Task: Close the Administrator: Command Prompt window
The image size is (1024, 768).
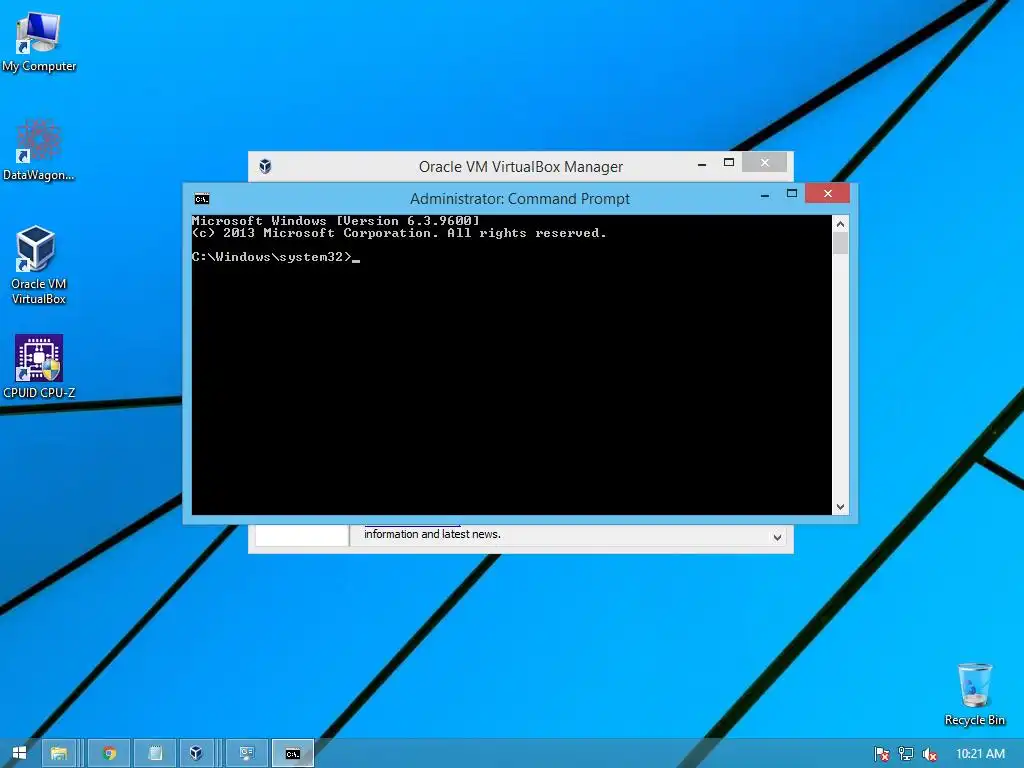Action: [827, 193]
